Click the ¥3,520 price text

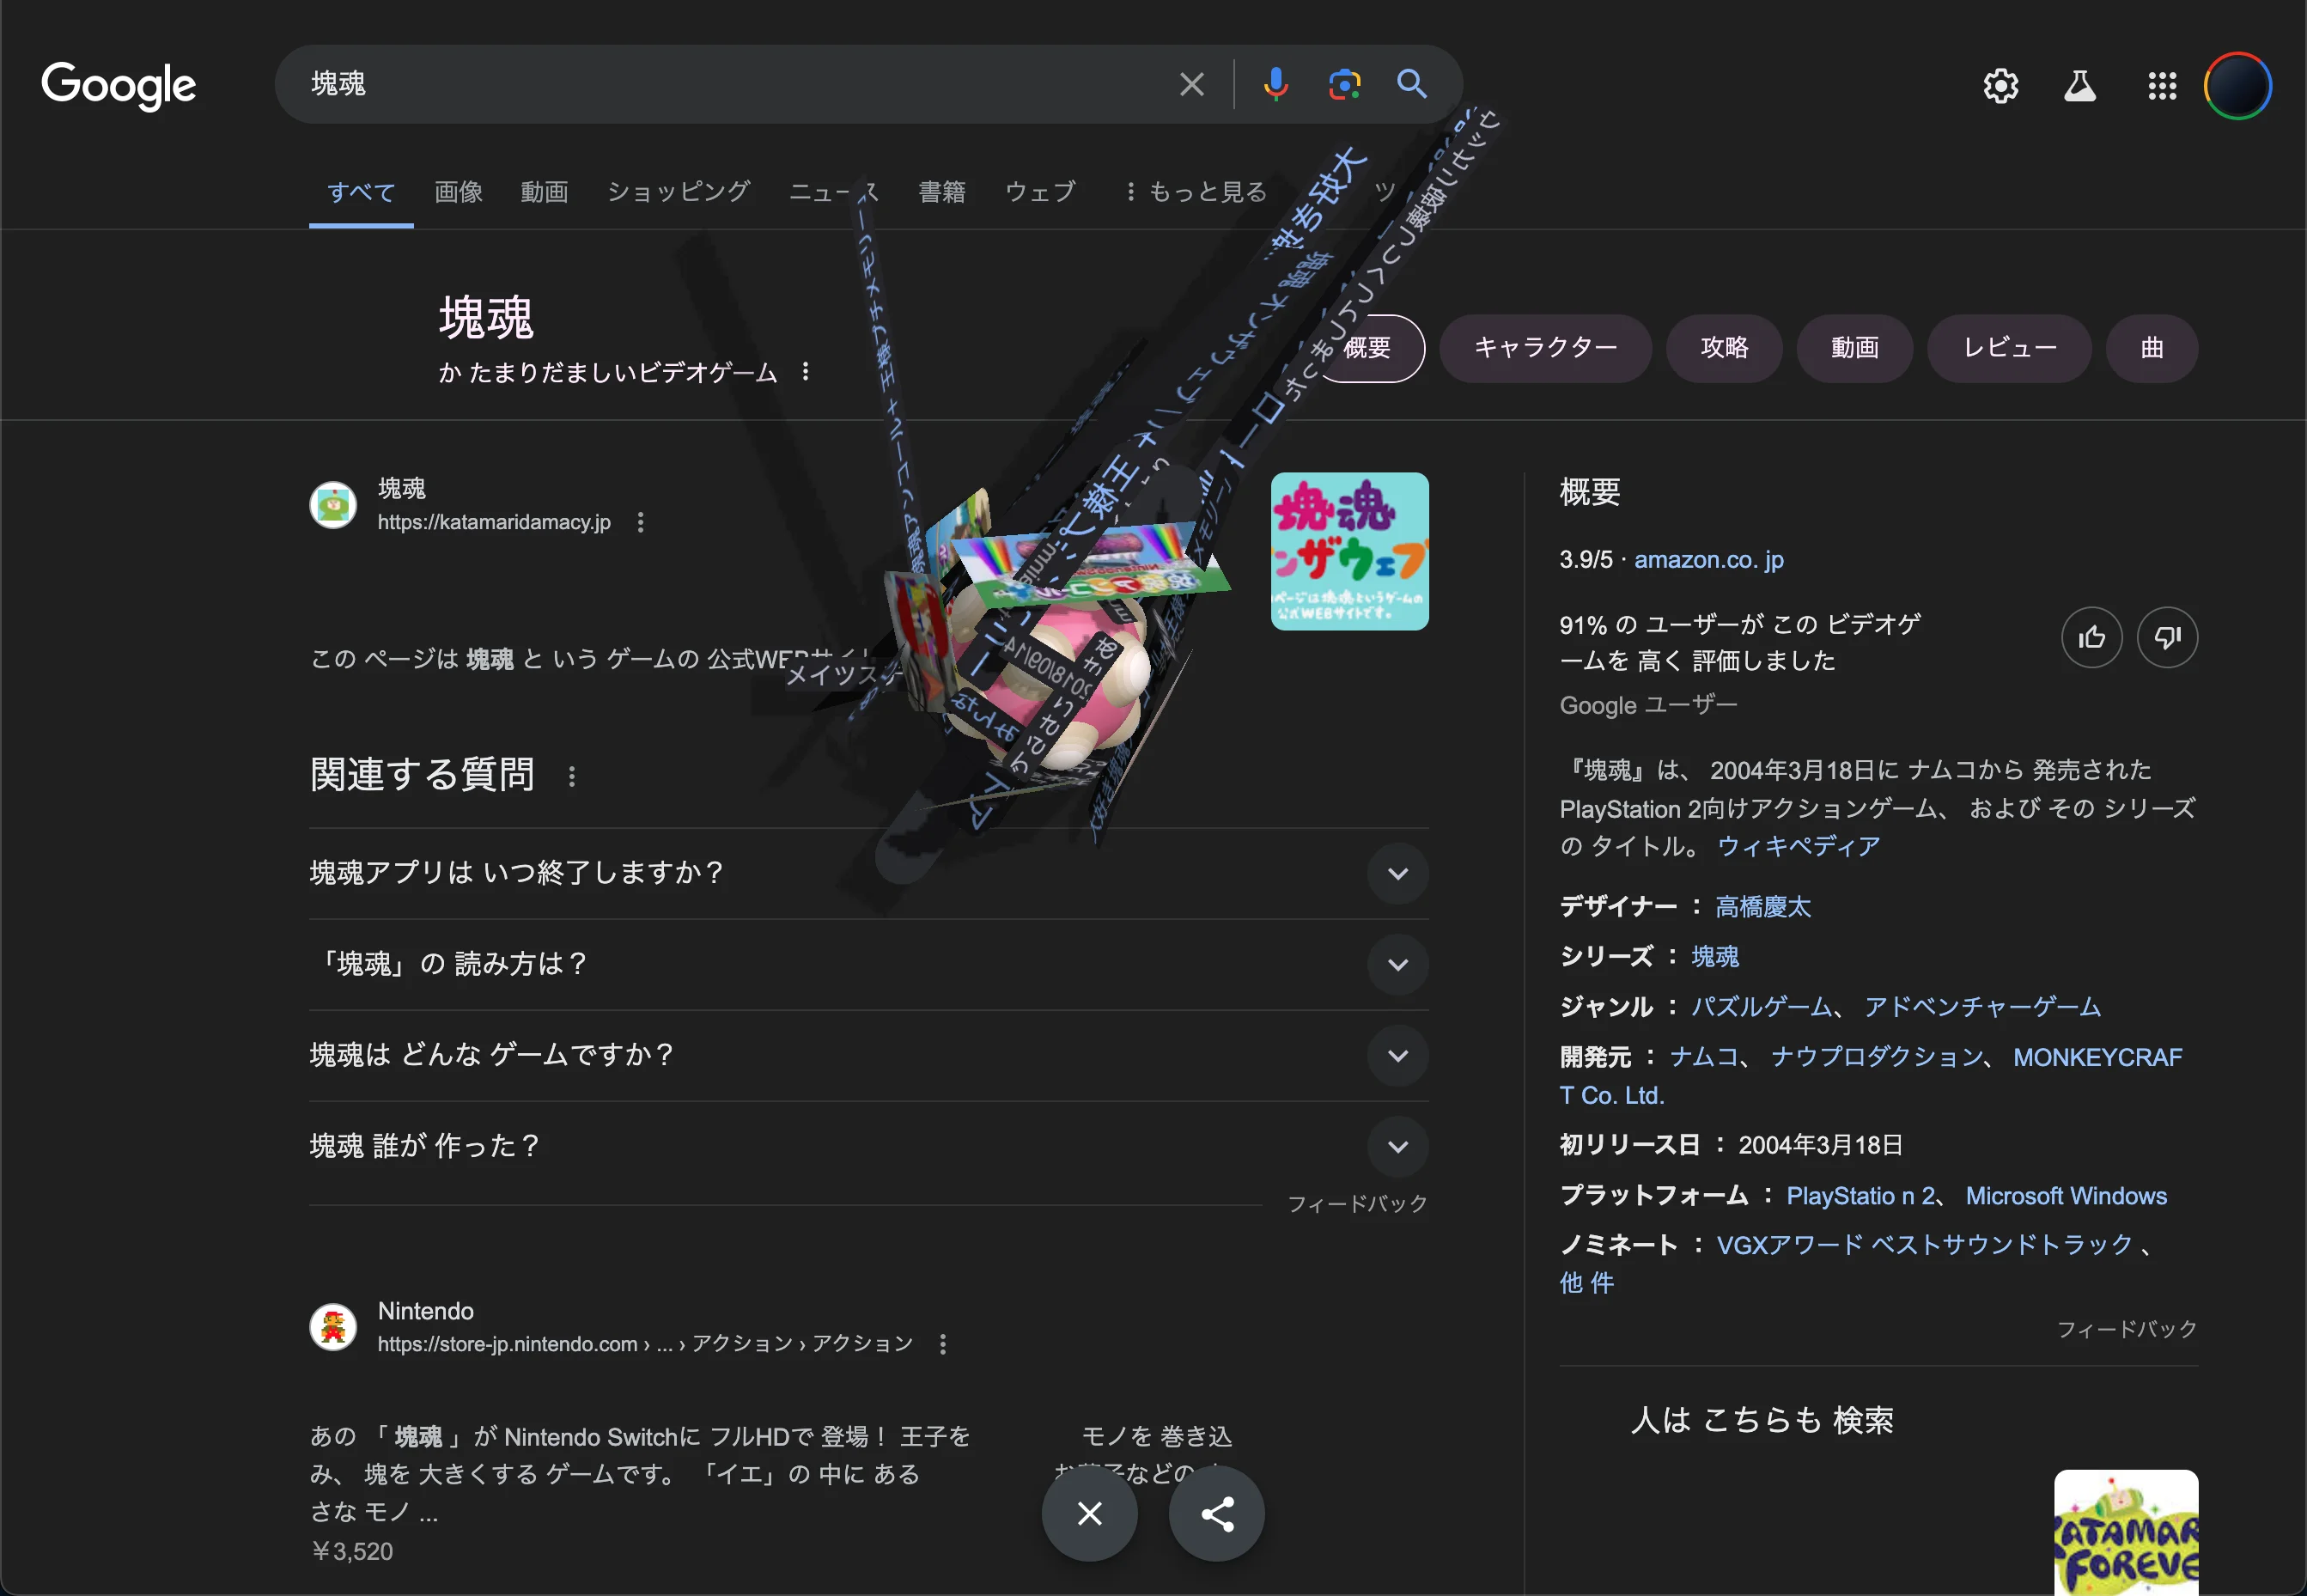[352, 1551]
